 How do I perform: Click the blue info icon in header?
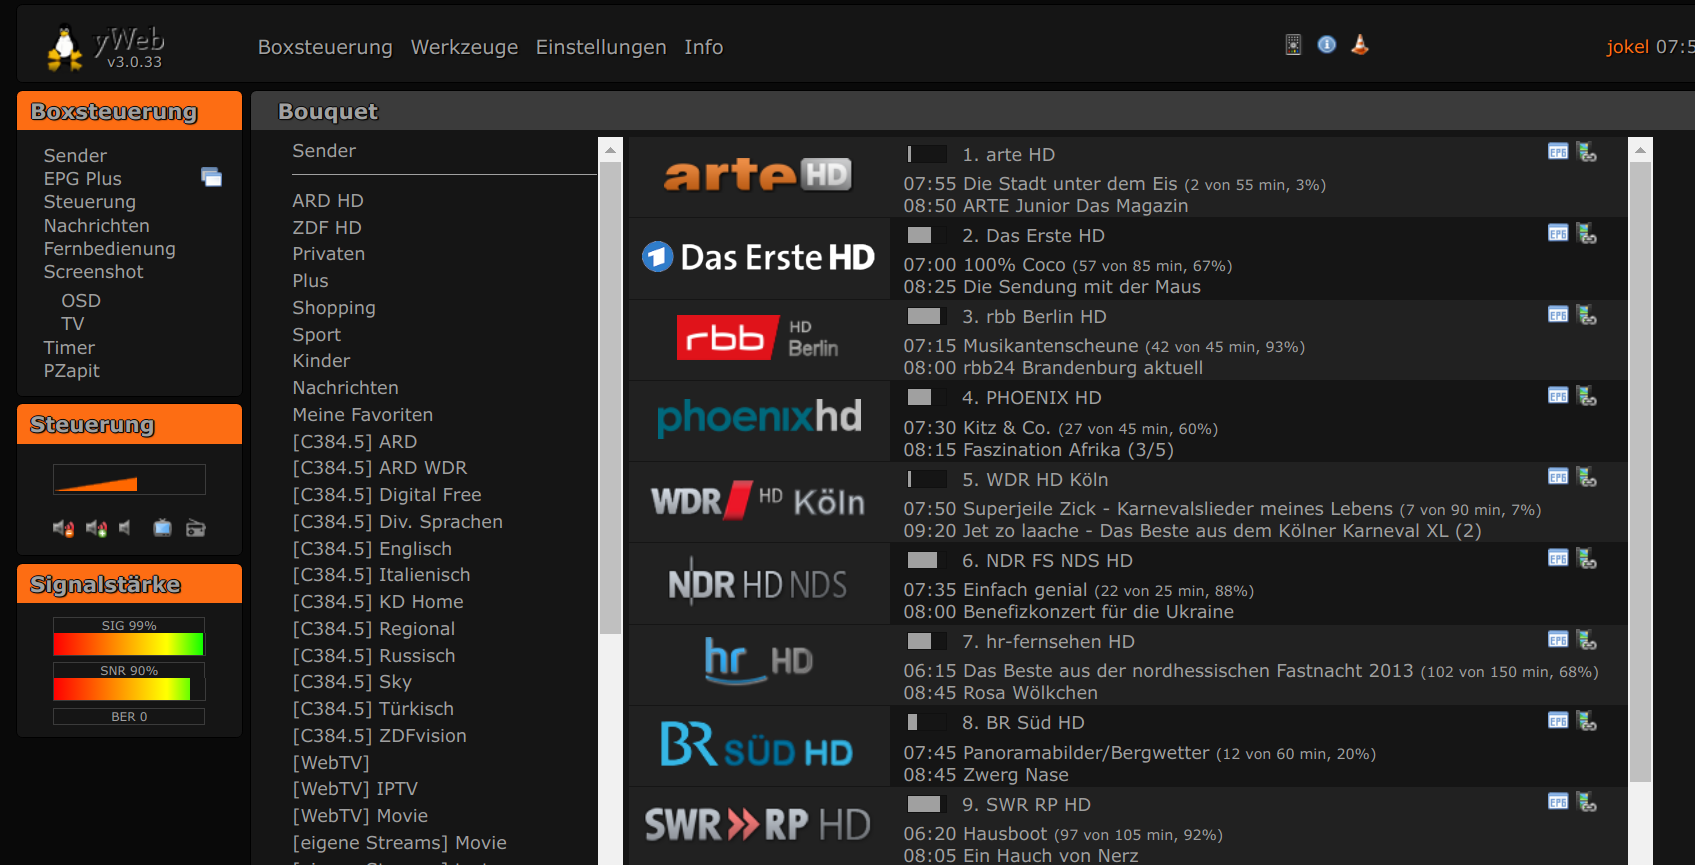click(x=1327, y=45)
